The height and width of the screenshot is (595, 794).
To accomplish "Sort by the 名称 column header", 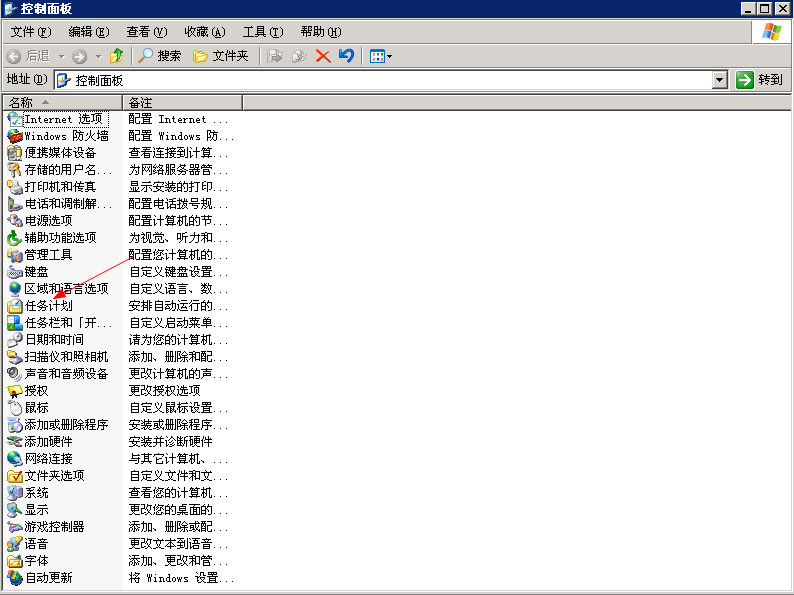I will 60,102.
